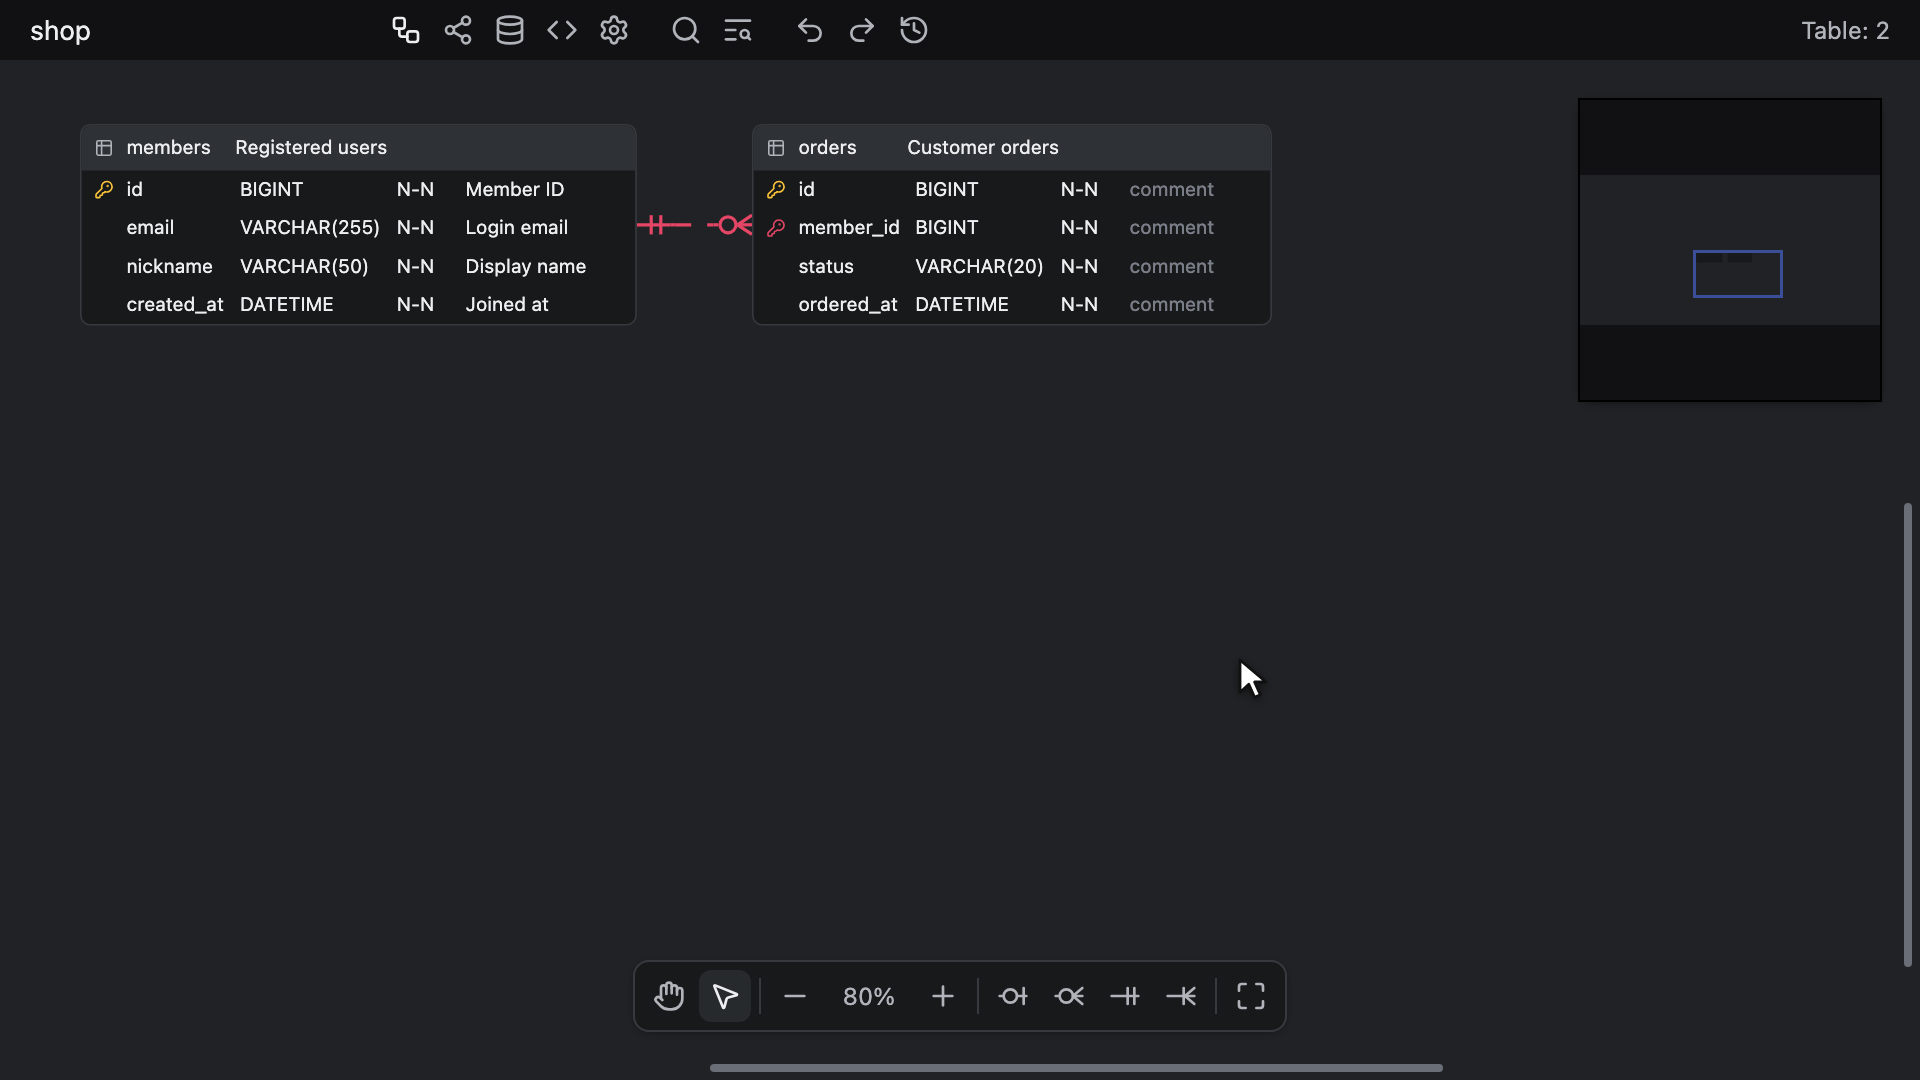Zoom out with the minus button
The height and width of the screenshot is (1080, 1920).
point(795,996)
